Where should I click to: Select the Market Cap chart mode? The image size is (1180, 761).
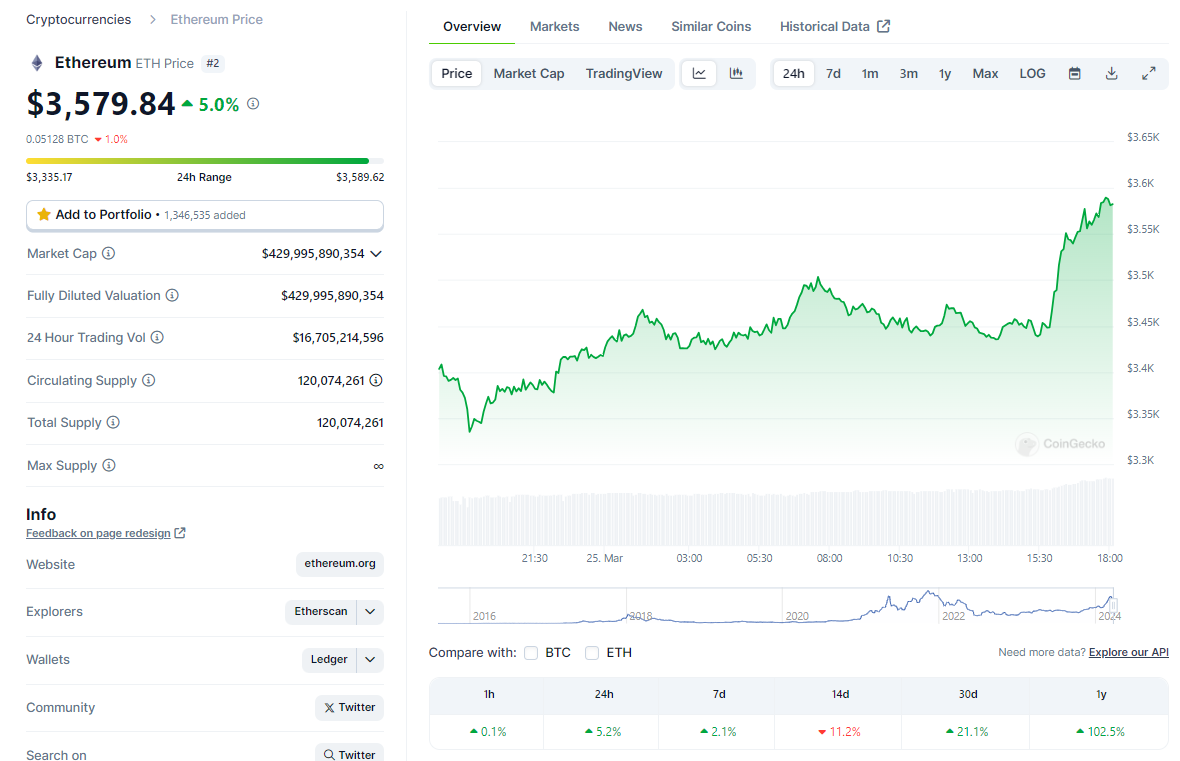tap(529, 74)
